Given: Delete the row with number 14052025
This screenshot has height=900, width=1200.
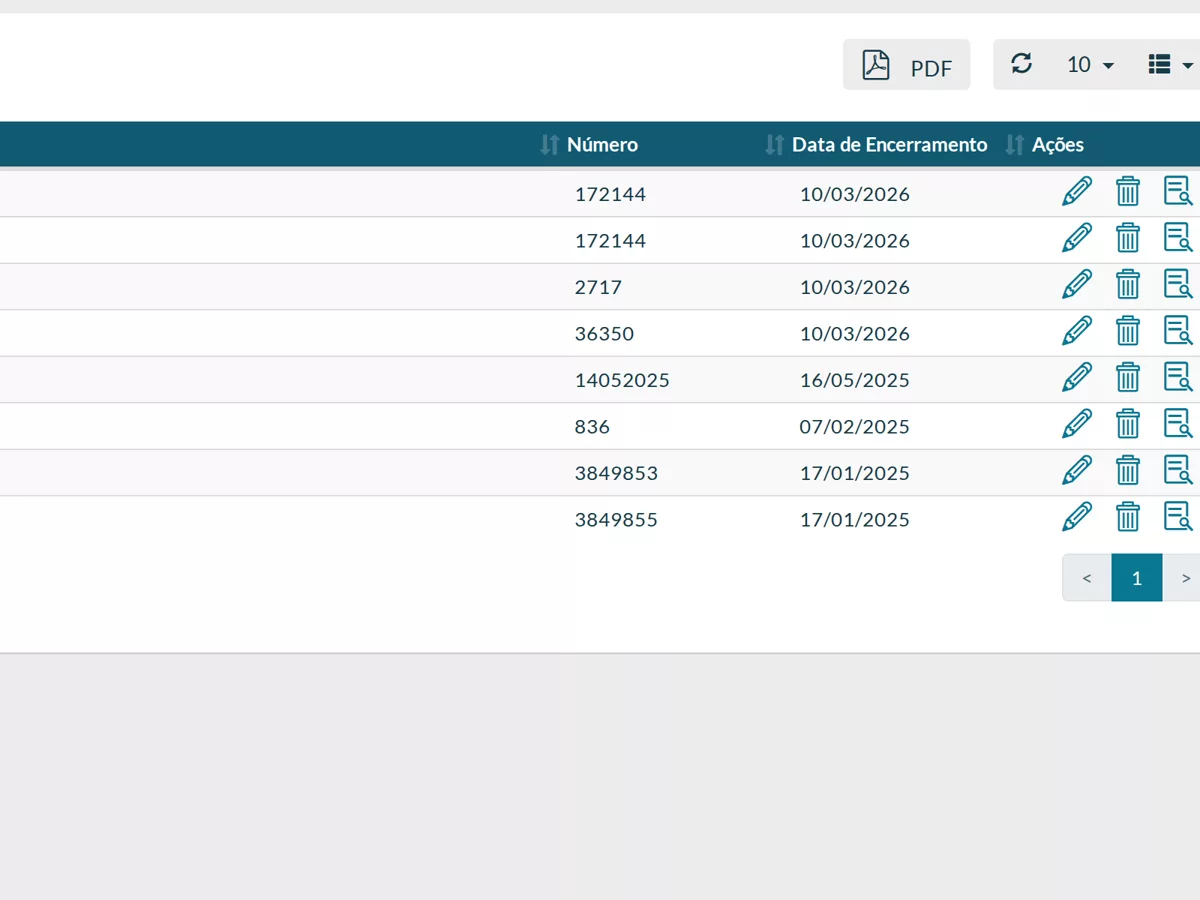Looking at the screenshot, I should (1128, 377).
